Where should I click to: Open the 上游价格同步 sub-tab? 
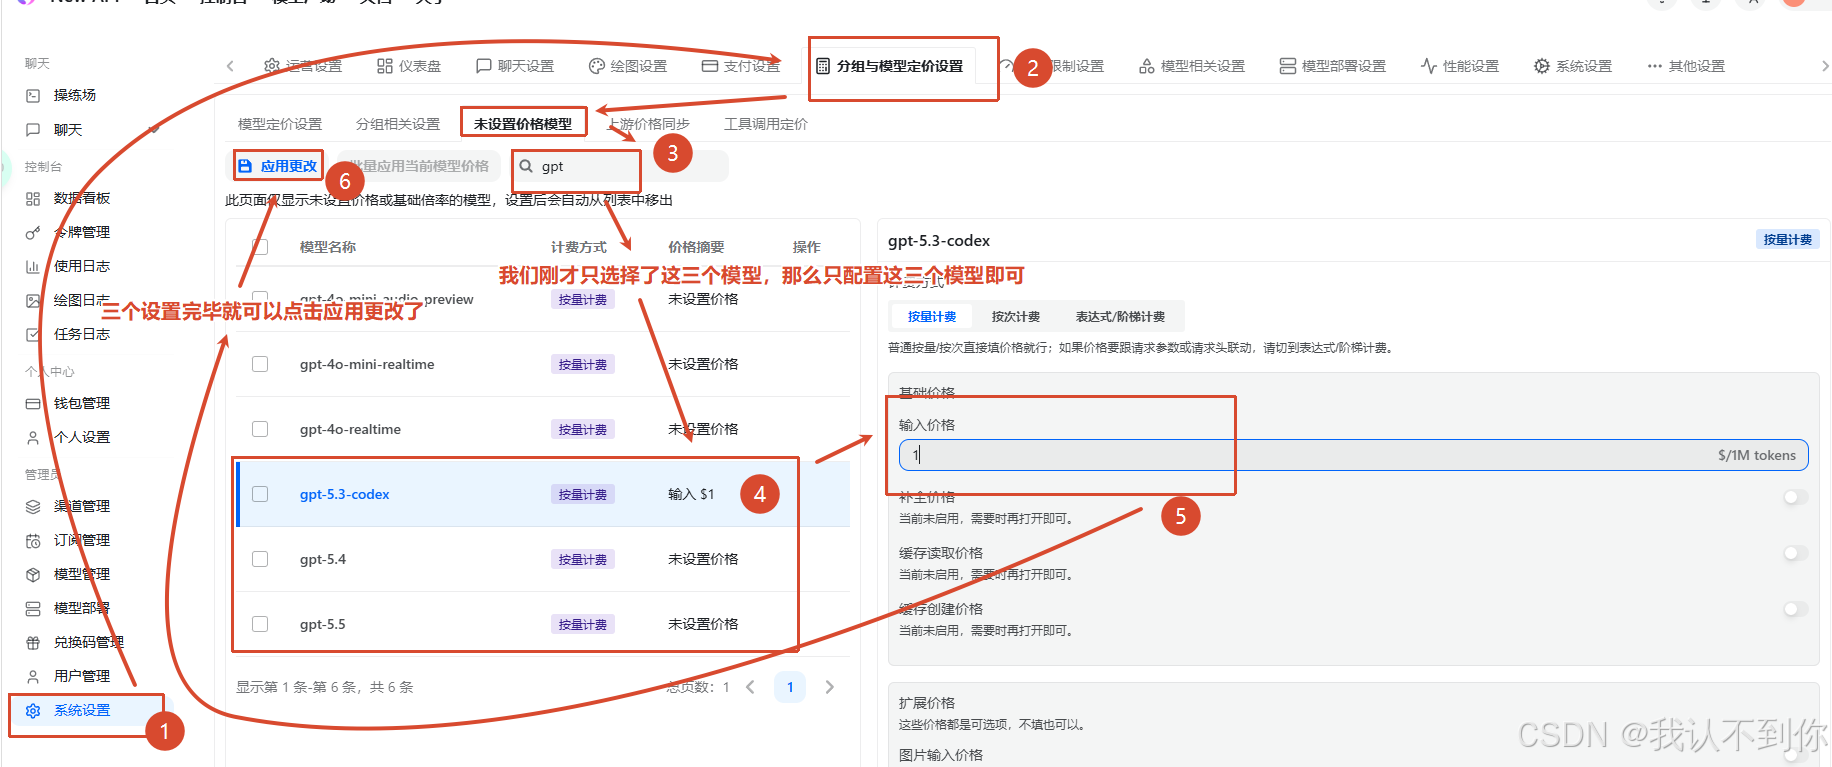(x=648, y=124)
